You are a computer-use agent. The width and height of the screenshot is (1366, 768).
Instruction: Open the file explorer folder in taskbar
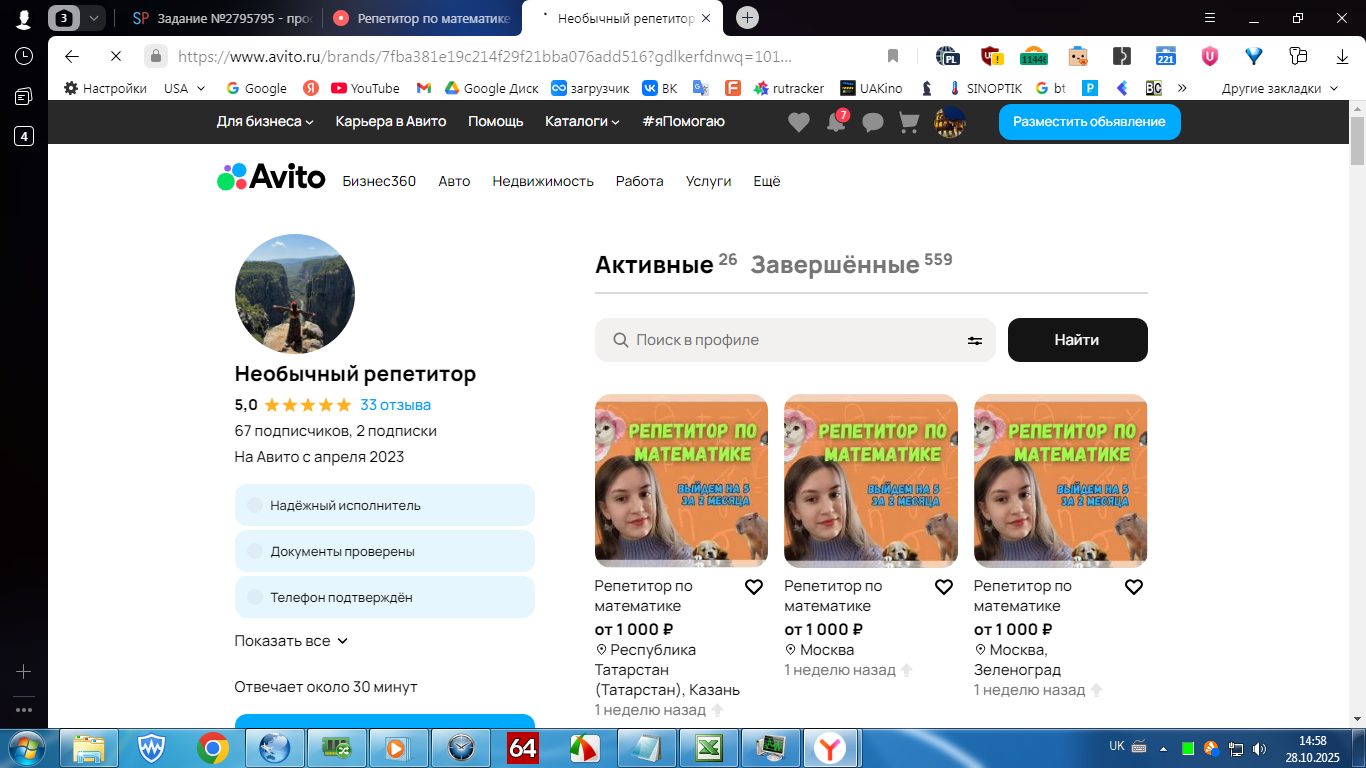[x=89, y=747]
